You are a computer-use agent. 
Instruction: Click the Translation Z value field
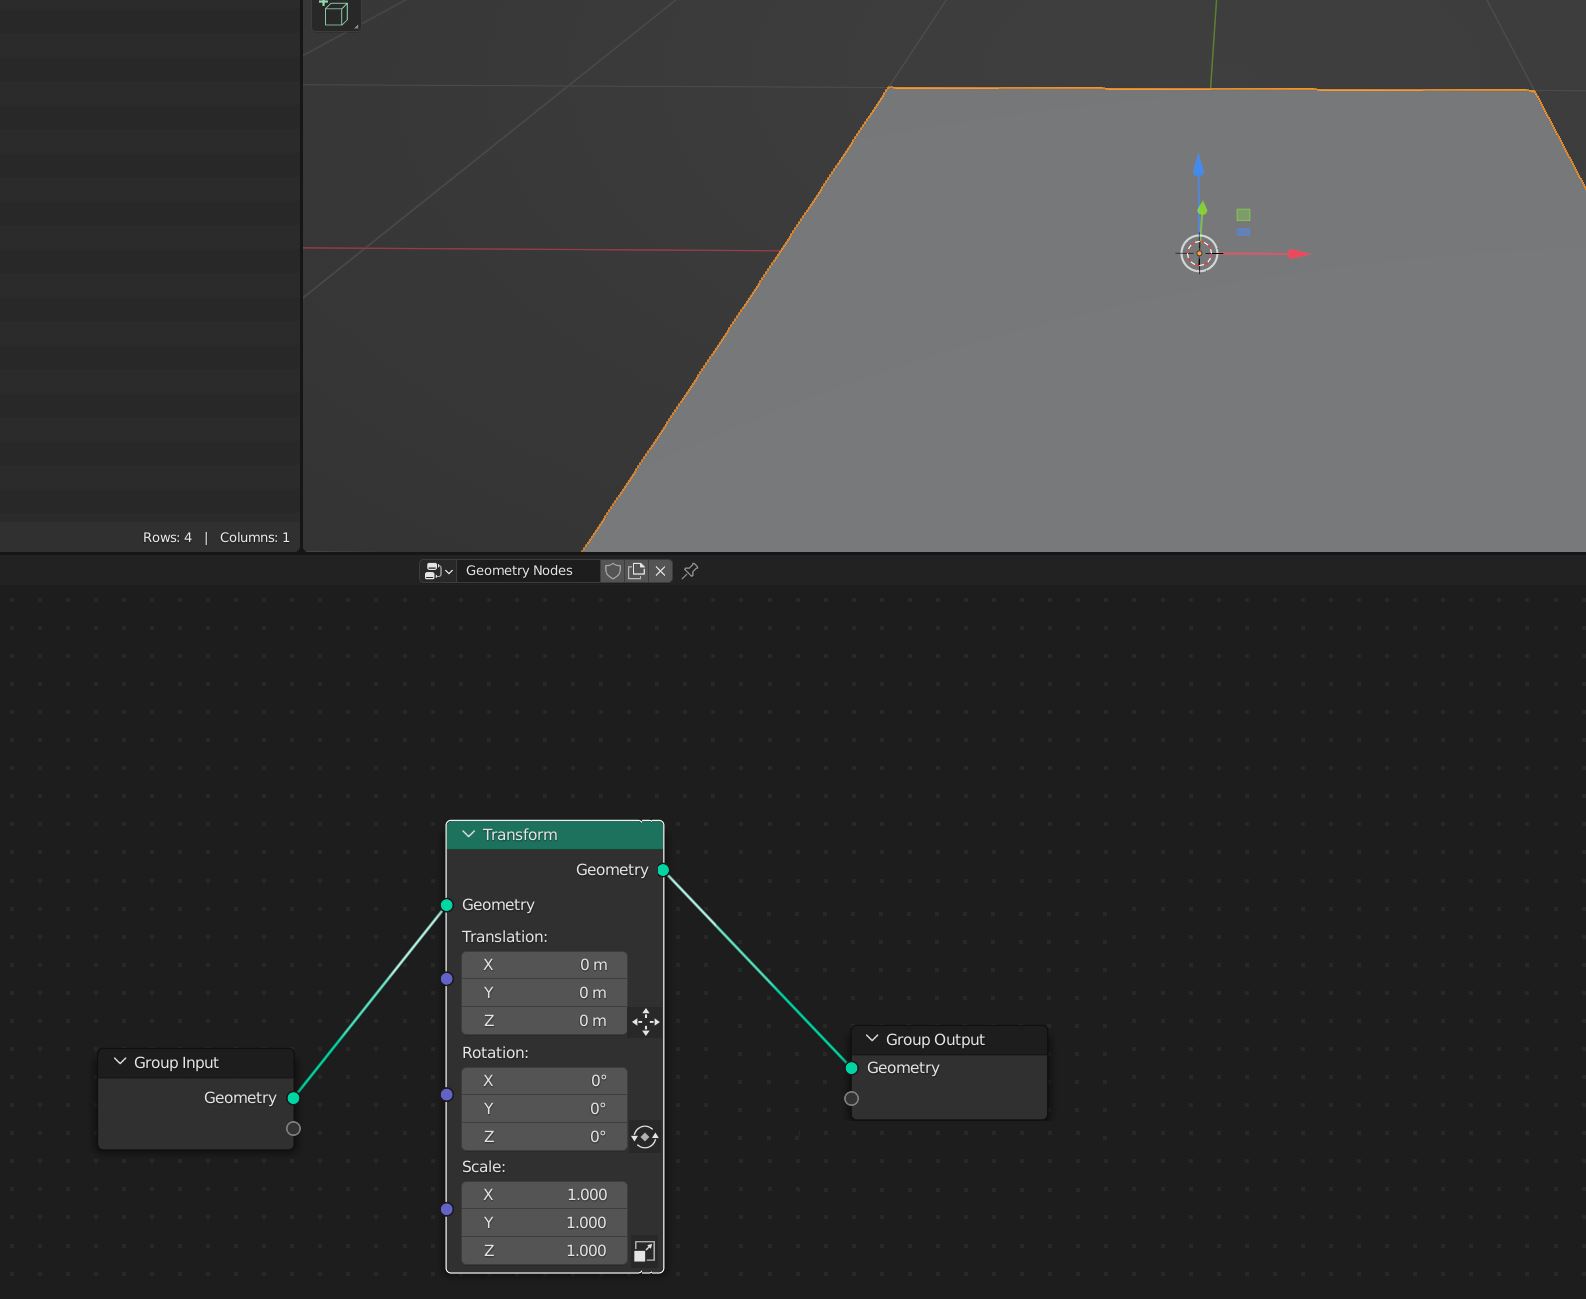544,1021
